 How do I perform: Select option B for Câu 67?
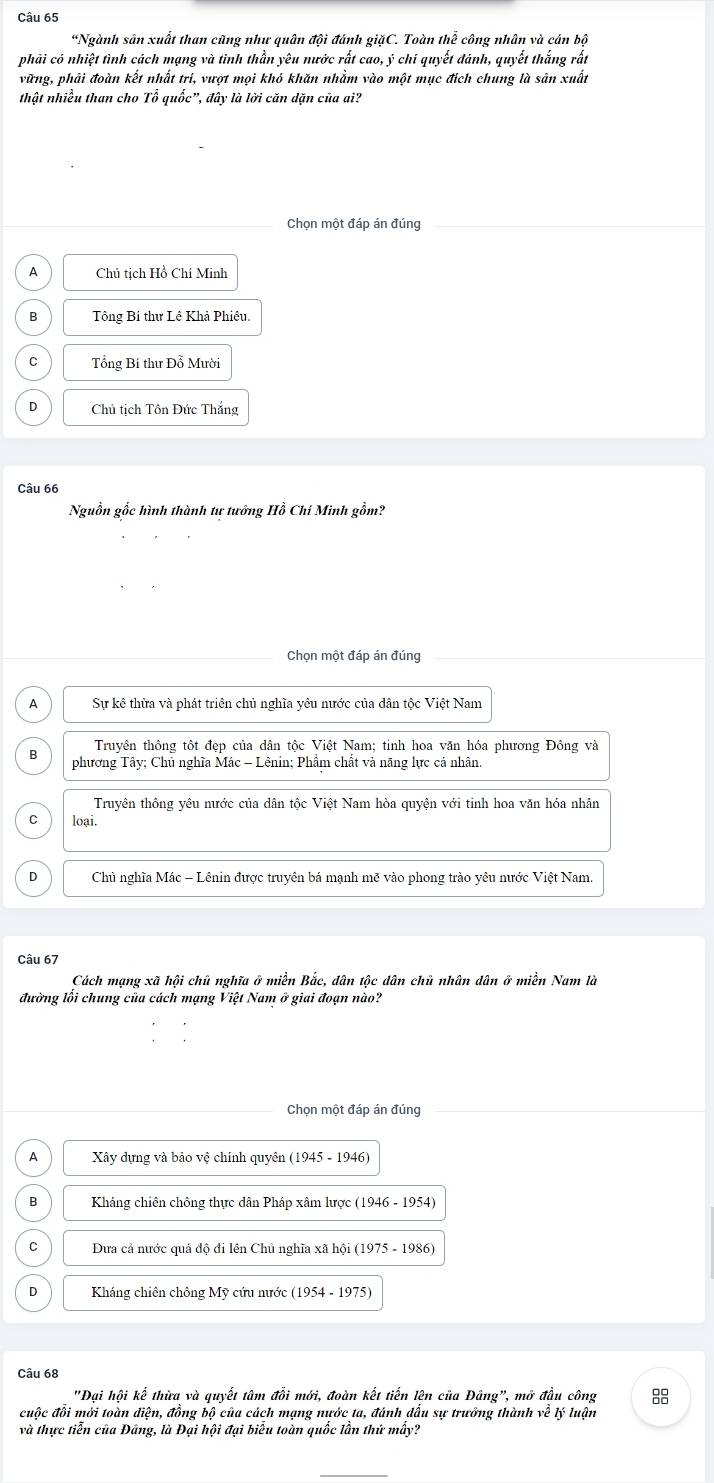tap(33, 1203)
